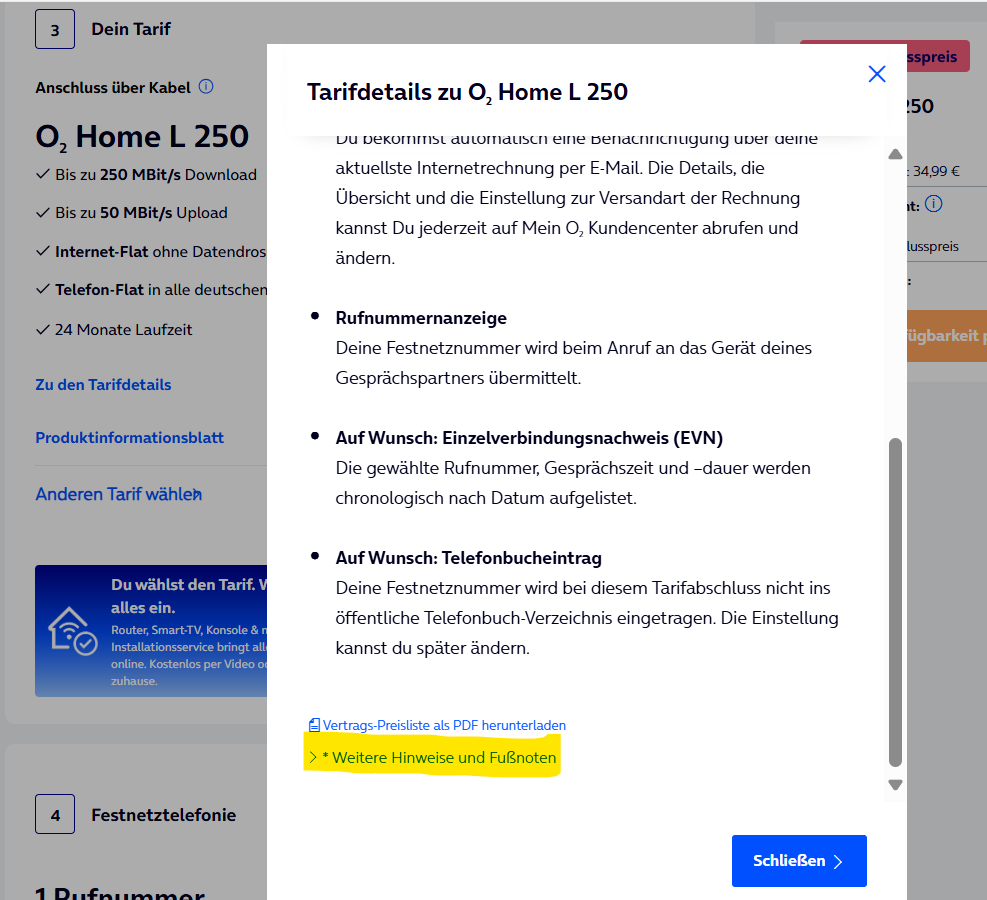The height and width of the screenshot is (900, 987).
Task: Click the info icon in the price sidebar
Action: tap(934, 204)
